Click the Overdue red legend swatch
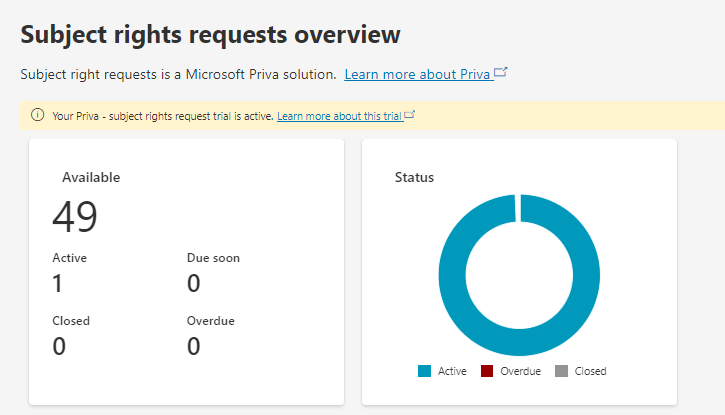 point(487,371)
